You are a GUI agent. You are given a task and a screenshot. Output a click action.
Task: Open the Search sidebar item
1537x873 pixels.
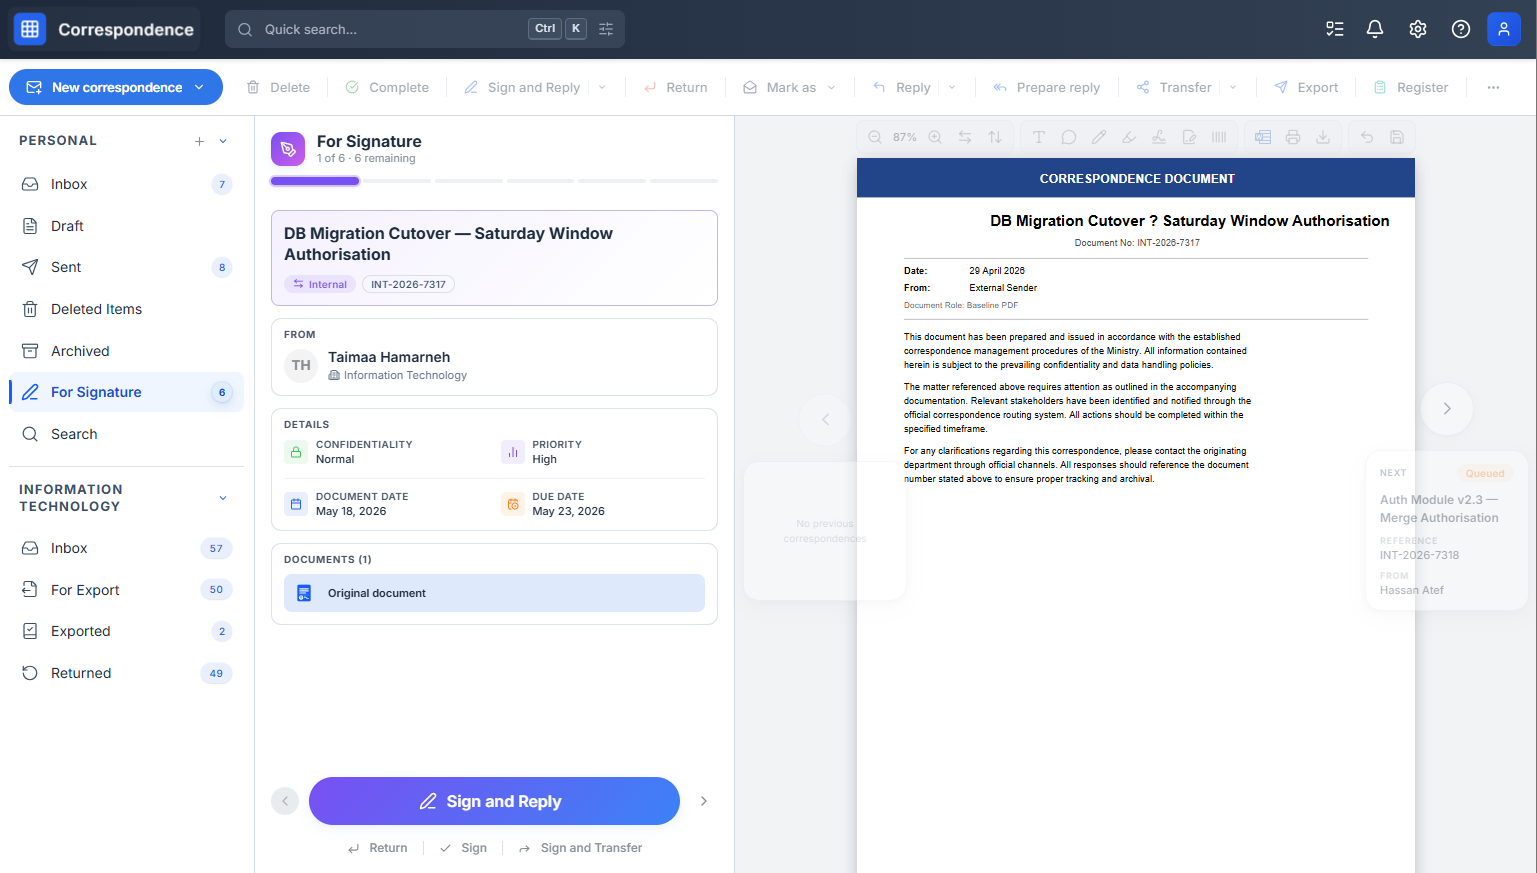tap(126, 434)
